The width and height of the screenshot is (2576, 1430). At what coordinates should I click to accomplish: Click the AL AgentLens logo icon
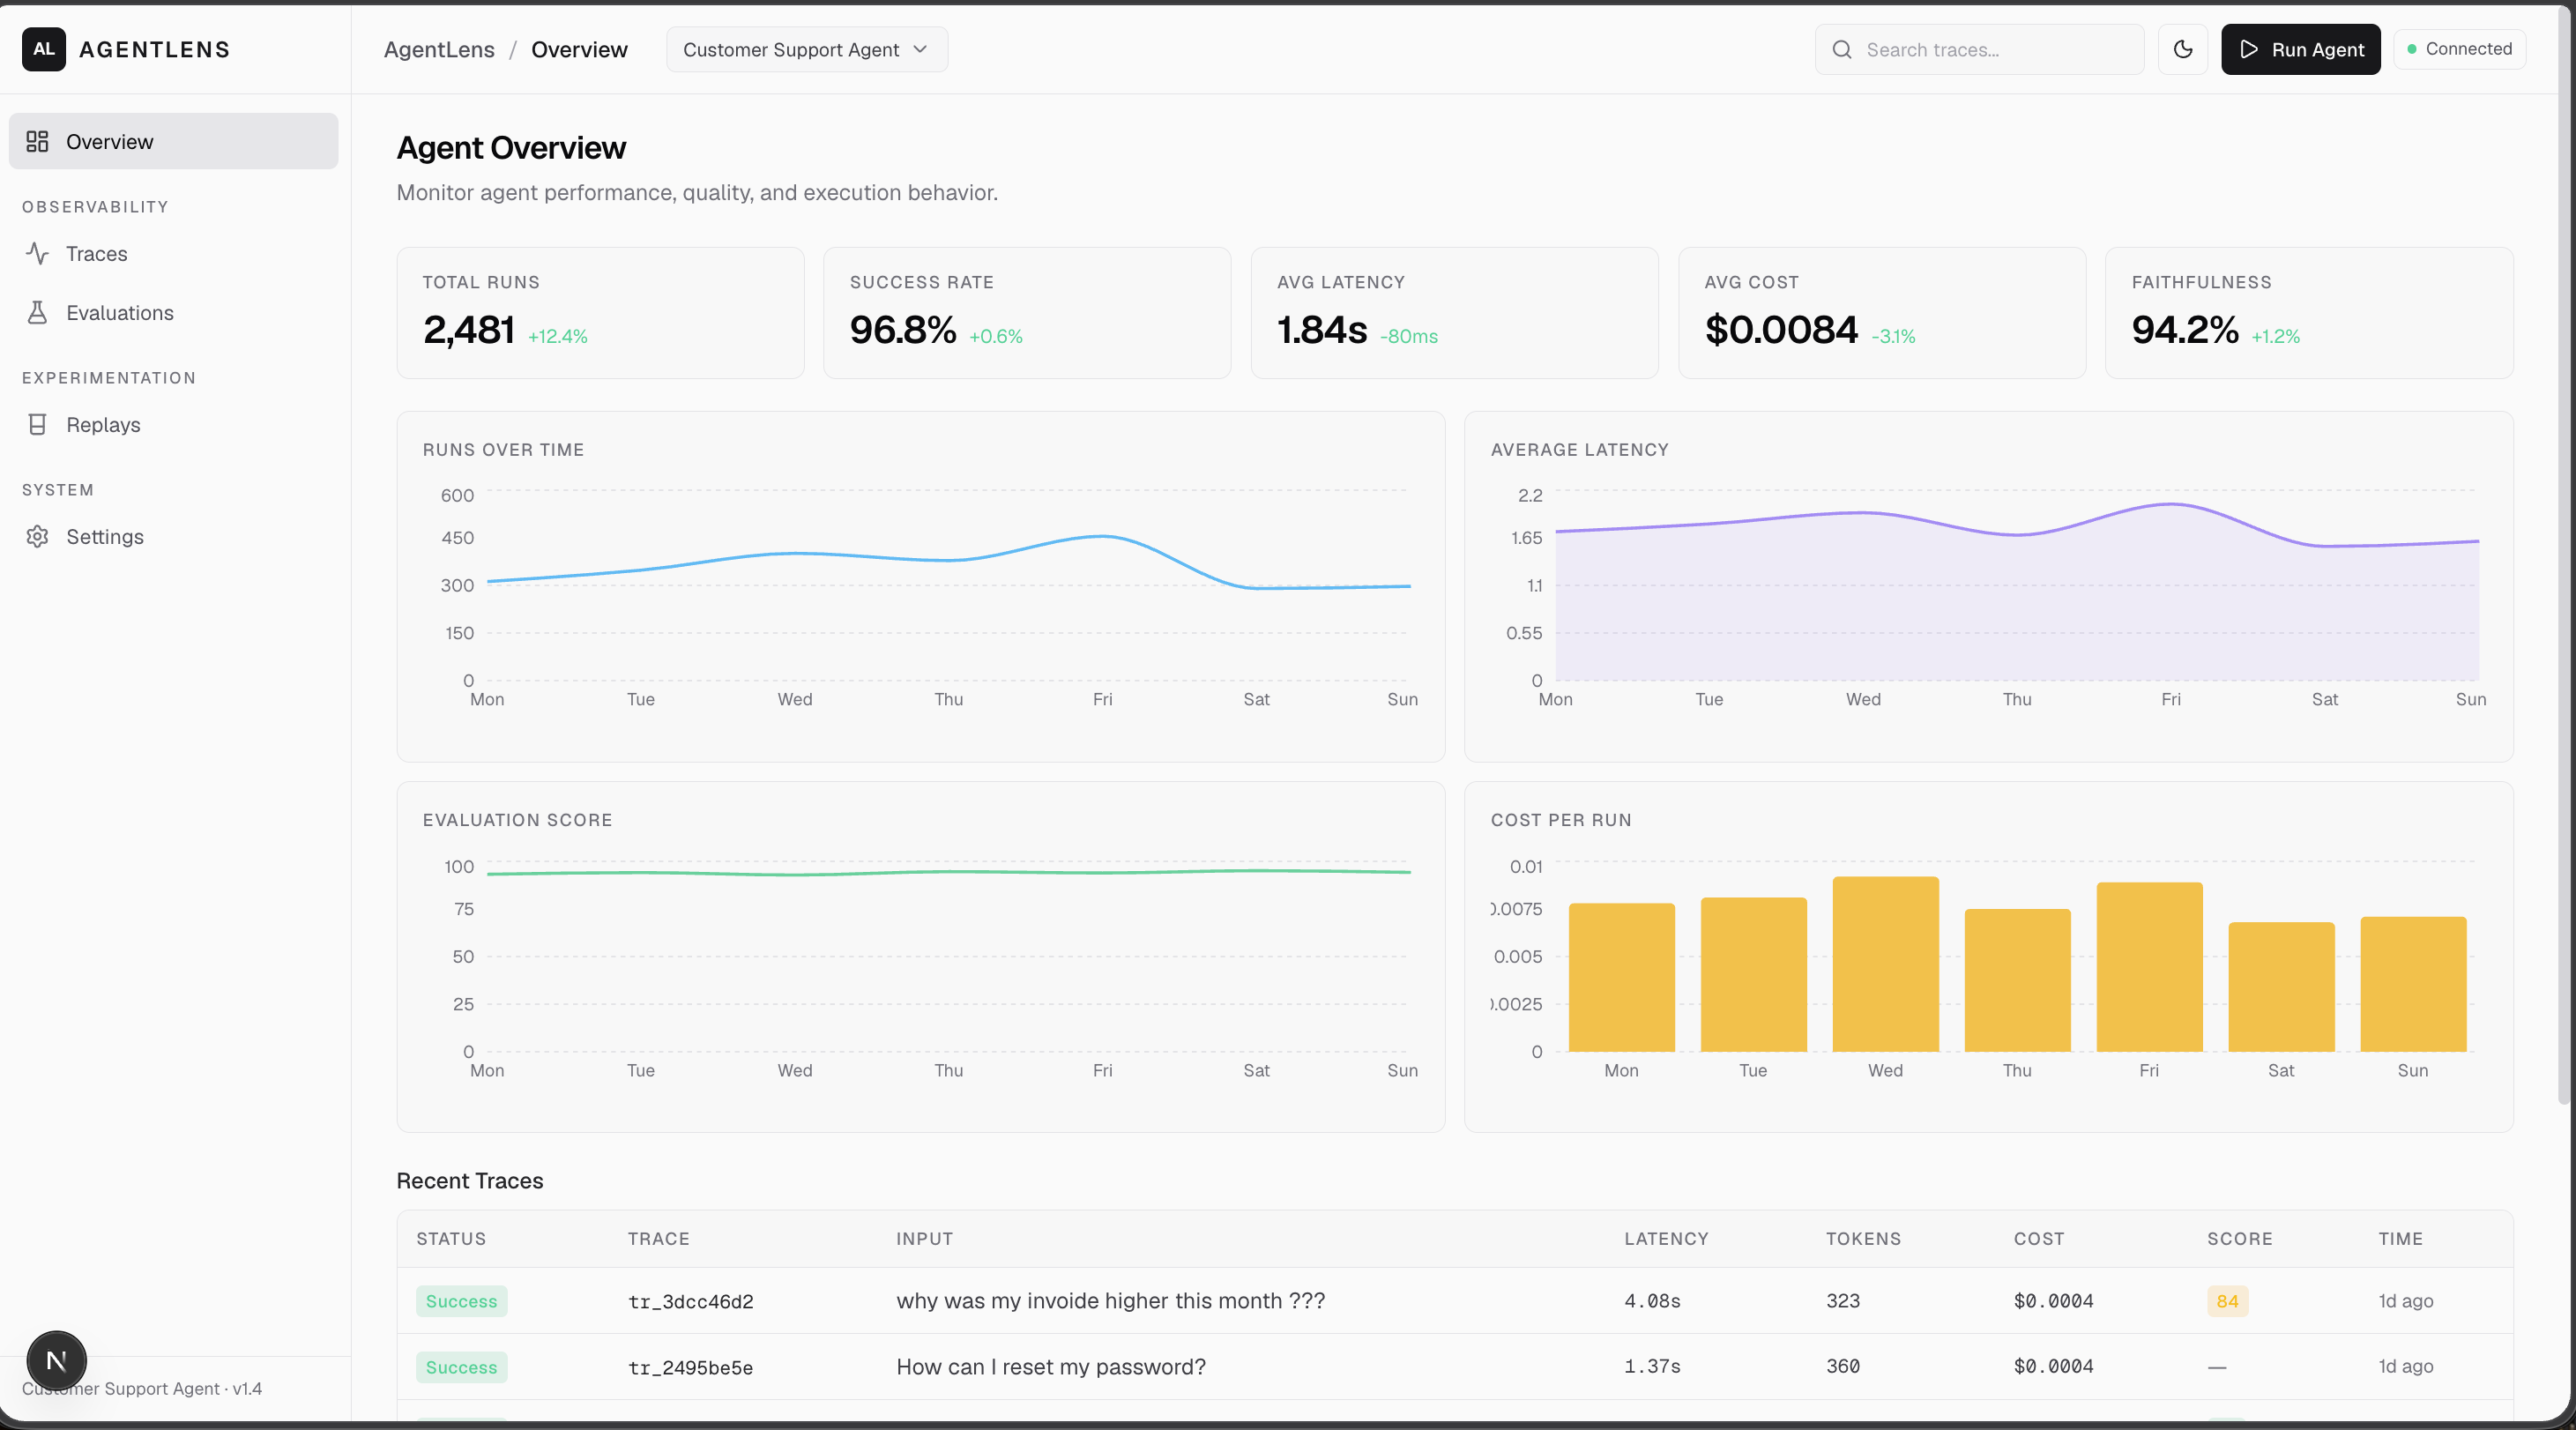44,49
